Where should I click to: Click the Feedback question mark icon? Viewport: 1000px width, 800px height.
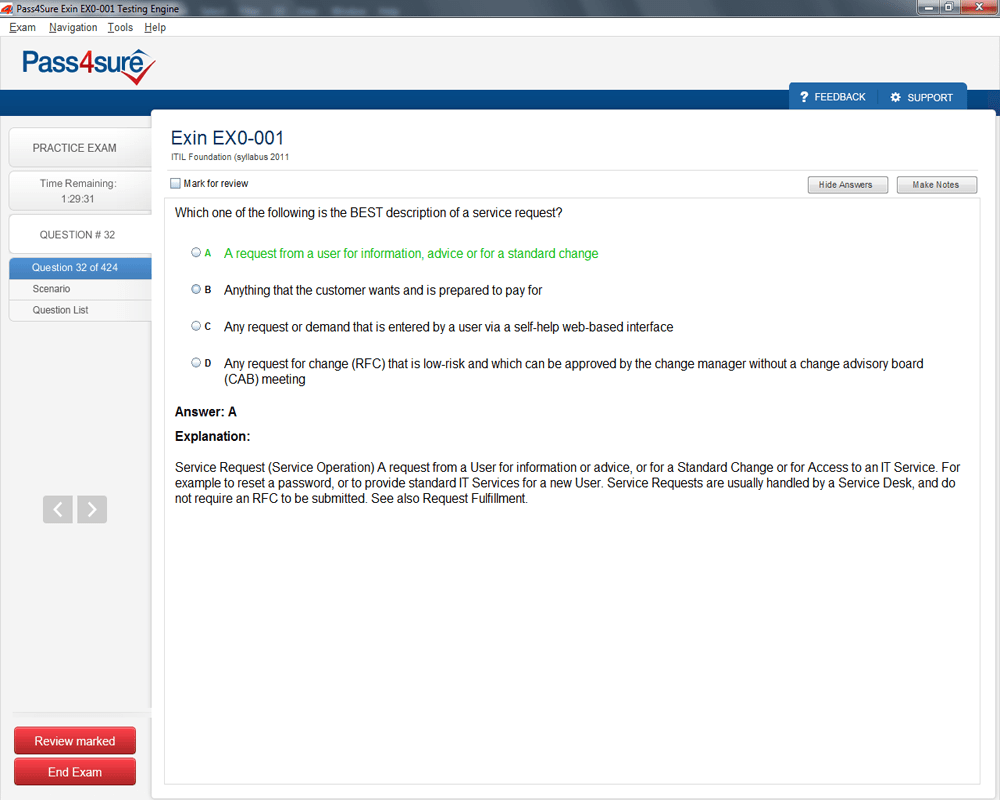tap(804, 97)
